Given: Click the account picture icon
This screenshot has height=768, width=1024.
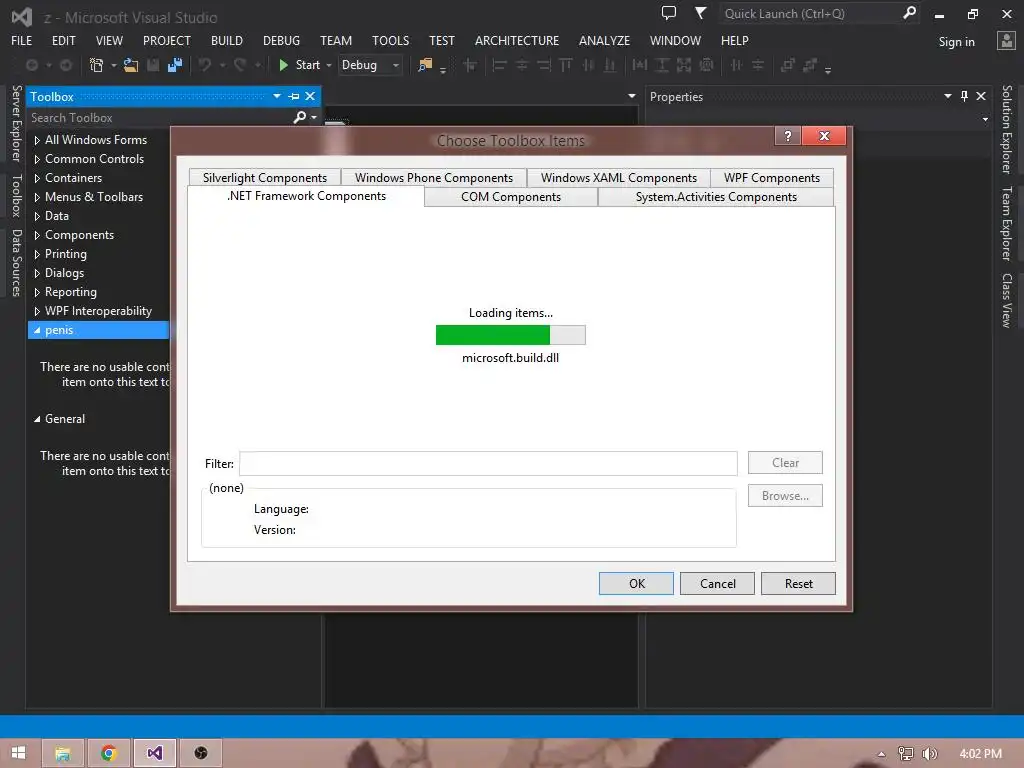Looking at the screenshot, I should [x=1006, y=41].
